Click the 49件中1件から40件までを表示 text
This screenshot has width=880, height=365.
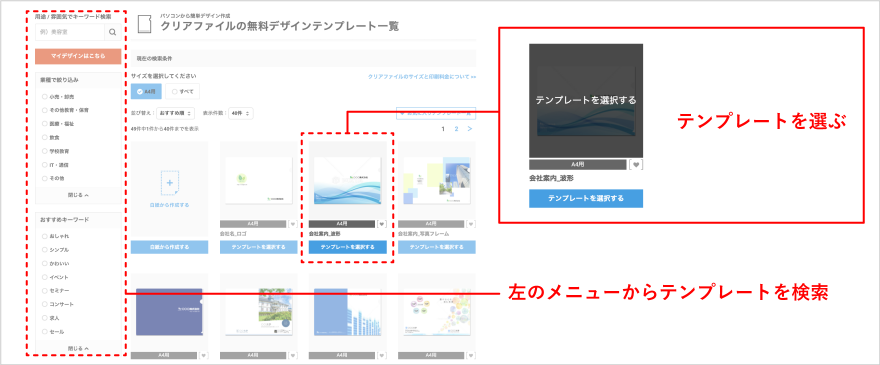tap(164, 129)
